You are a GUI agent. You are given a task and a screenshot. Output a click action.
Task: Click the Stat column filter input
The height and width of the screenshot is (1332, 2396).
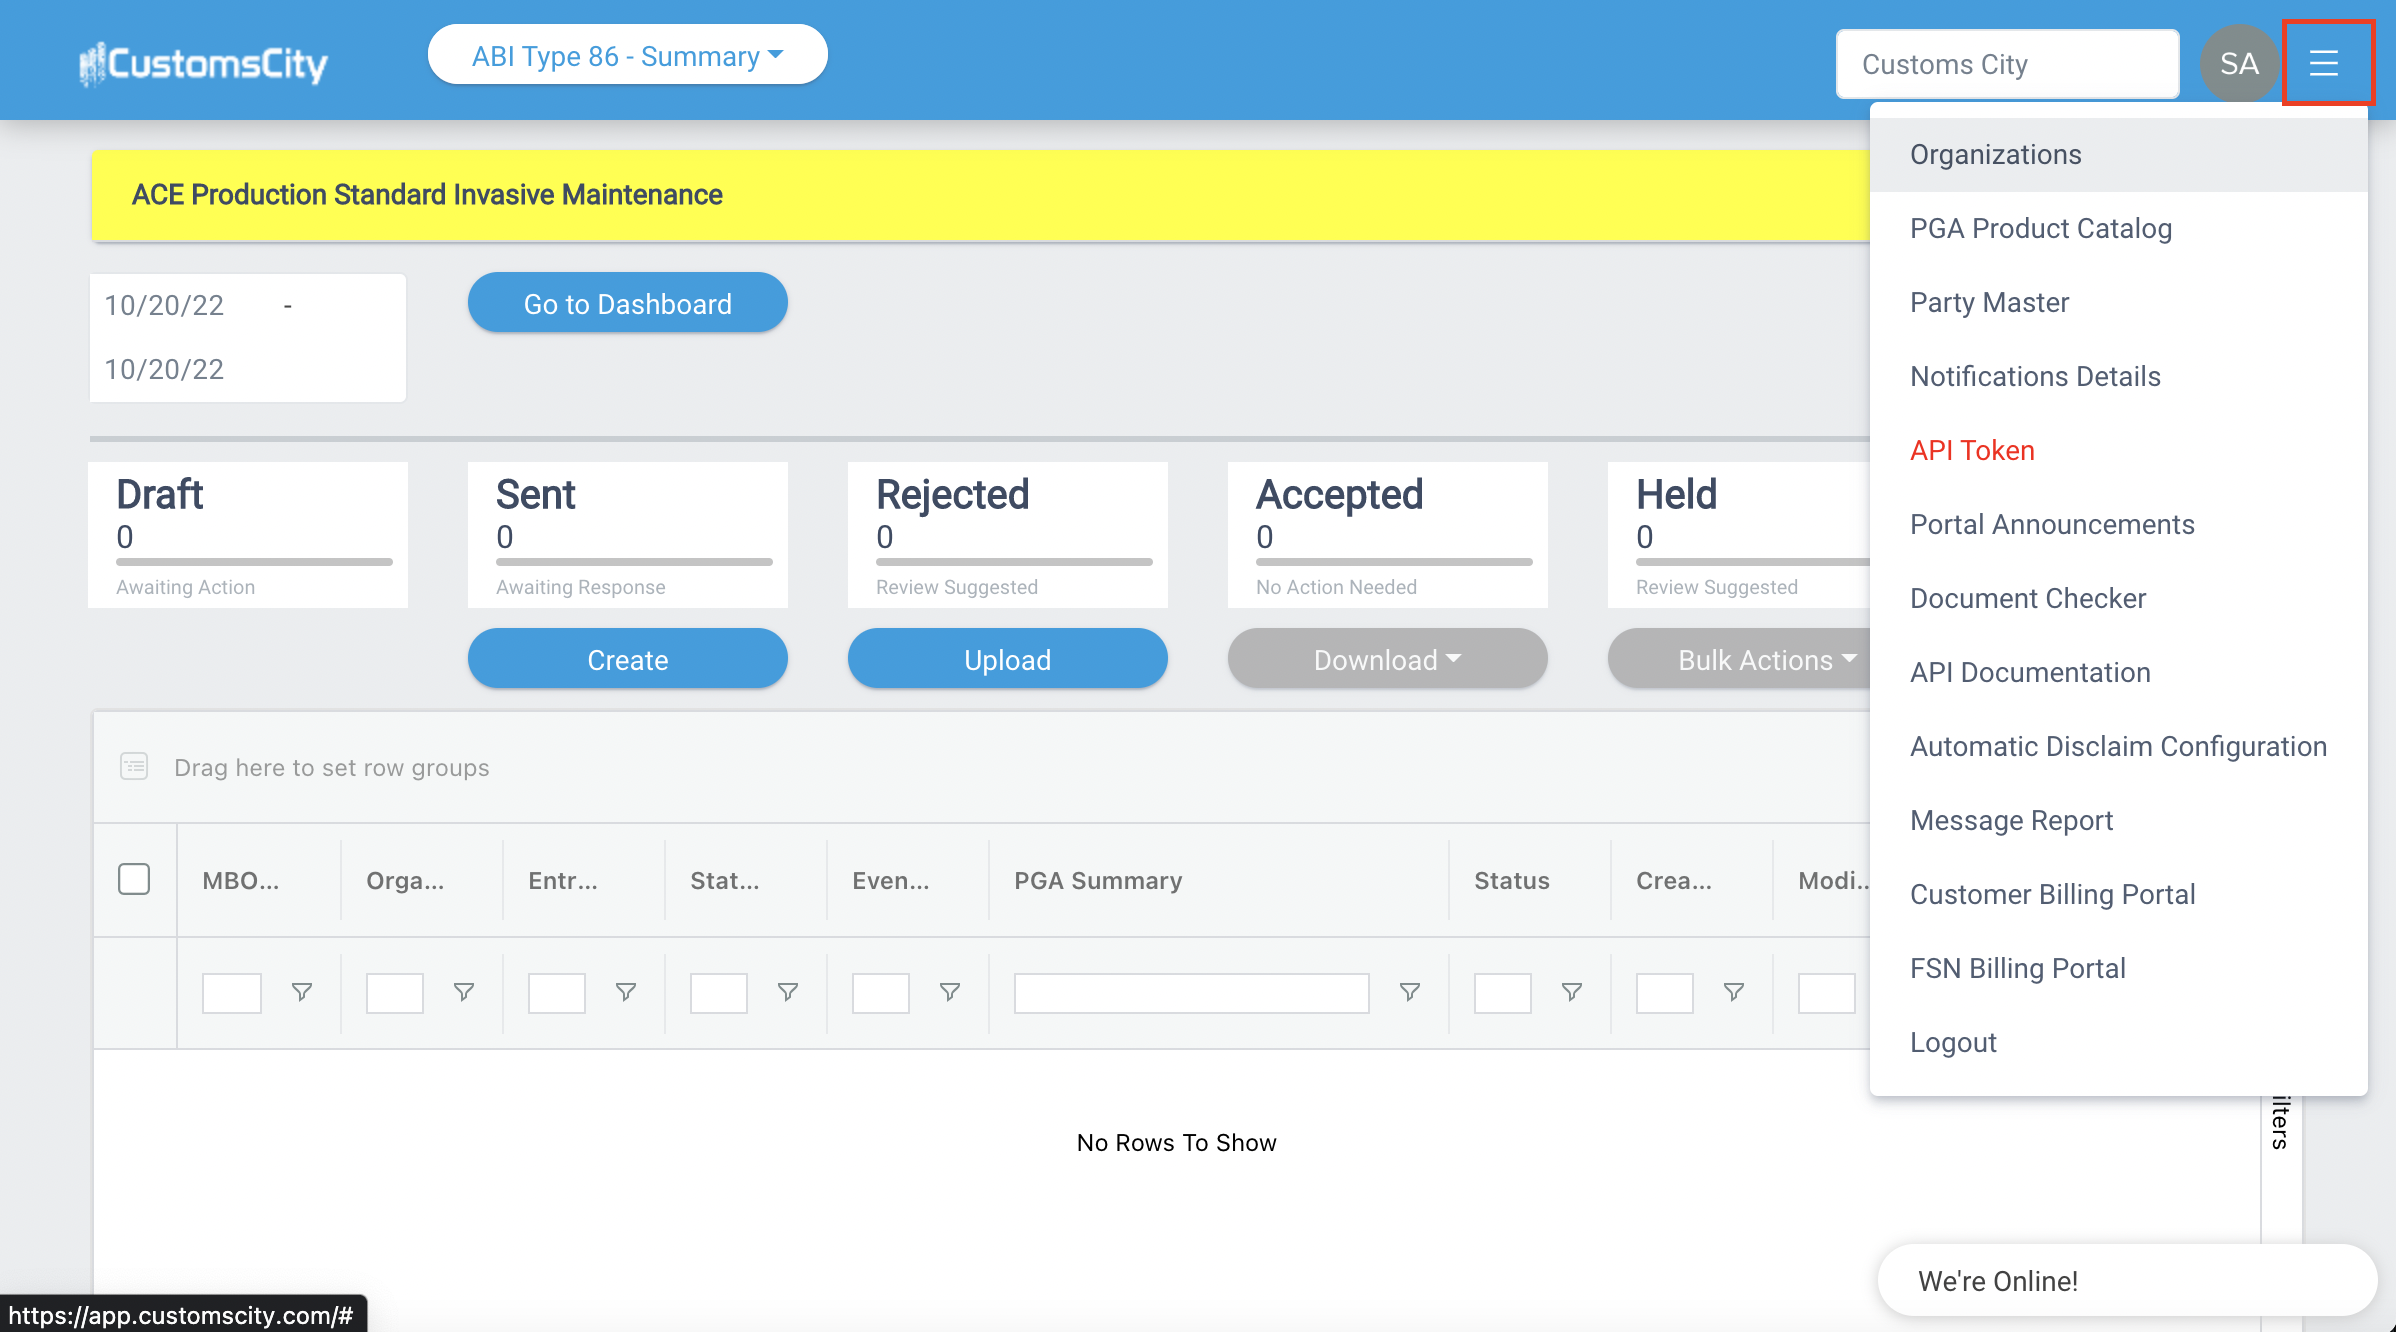(x=718, y=992)
